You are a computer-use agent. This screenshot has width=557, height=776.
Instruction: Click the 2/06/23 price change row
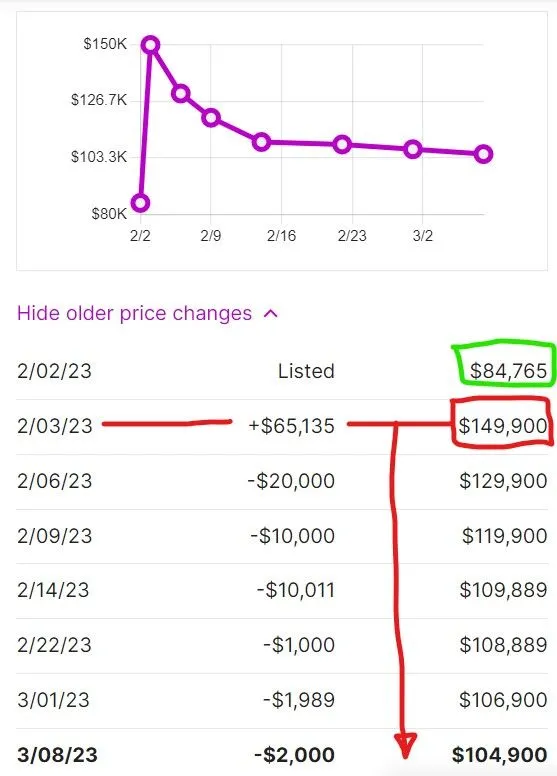click(x=282, y=481)
